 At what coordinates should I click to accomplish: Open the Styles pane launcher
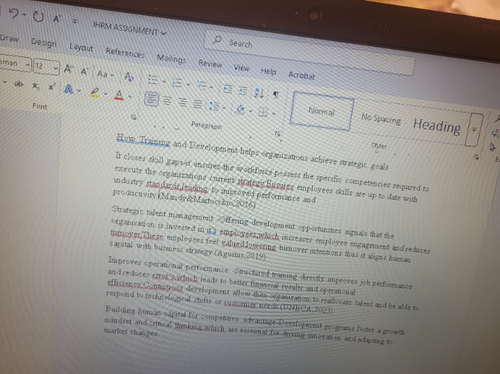click(x=477, y=157)
